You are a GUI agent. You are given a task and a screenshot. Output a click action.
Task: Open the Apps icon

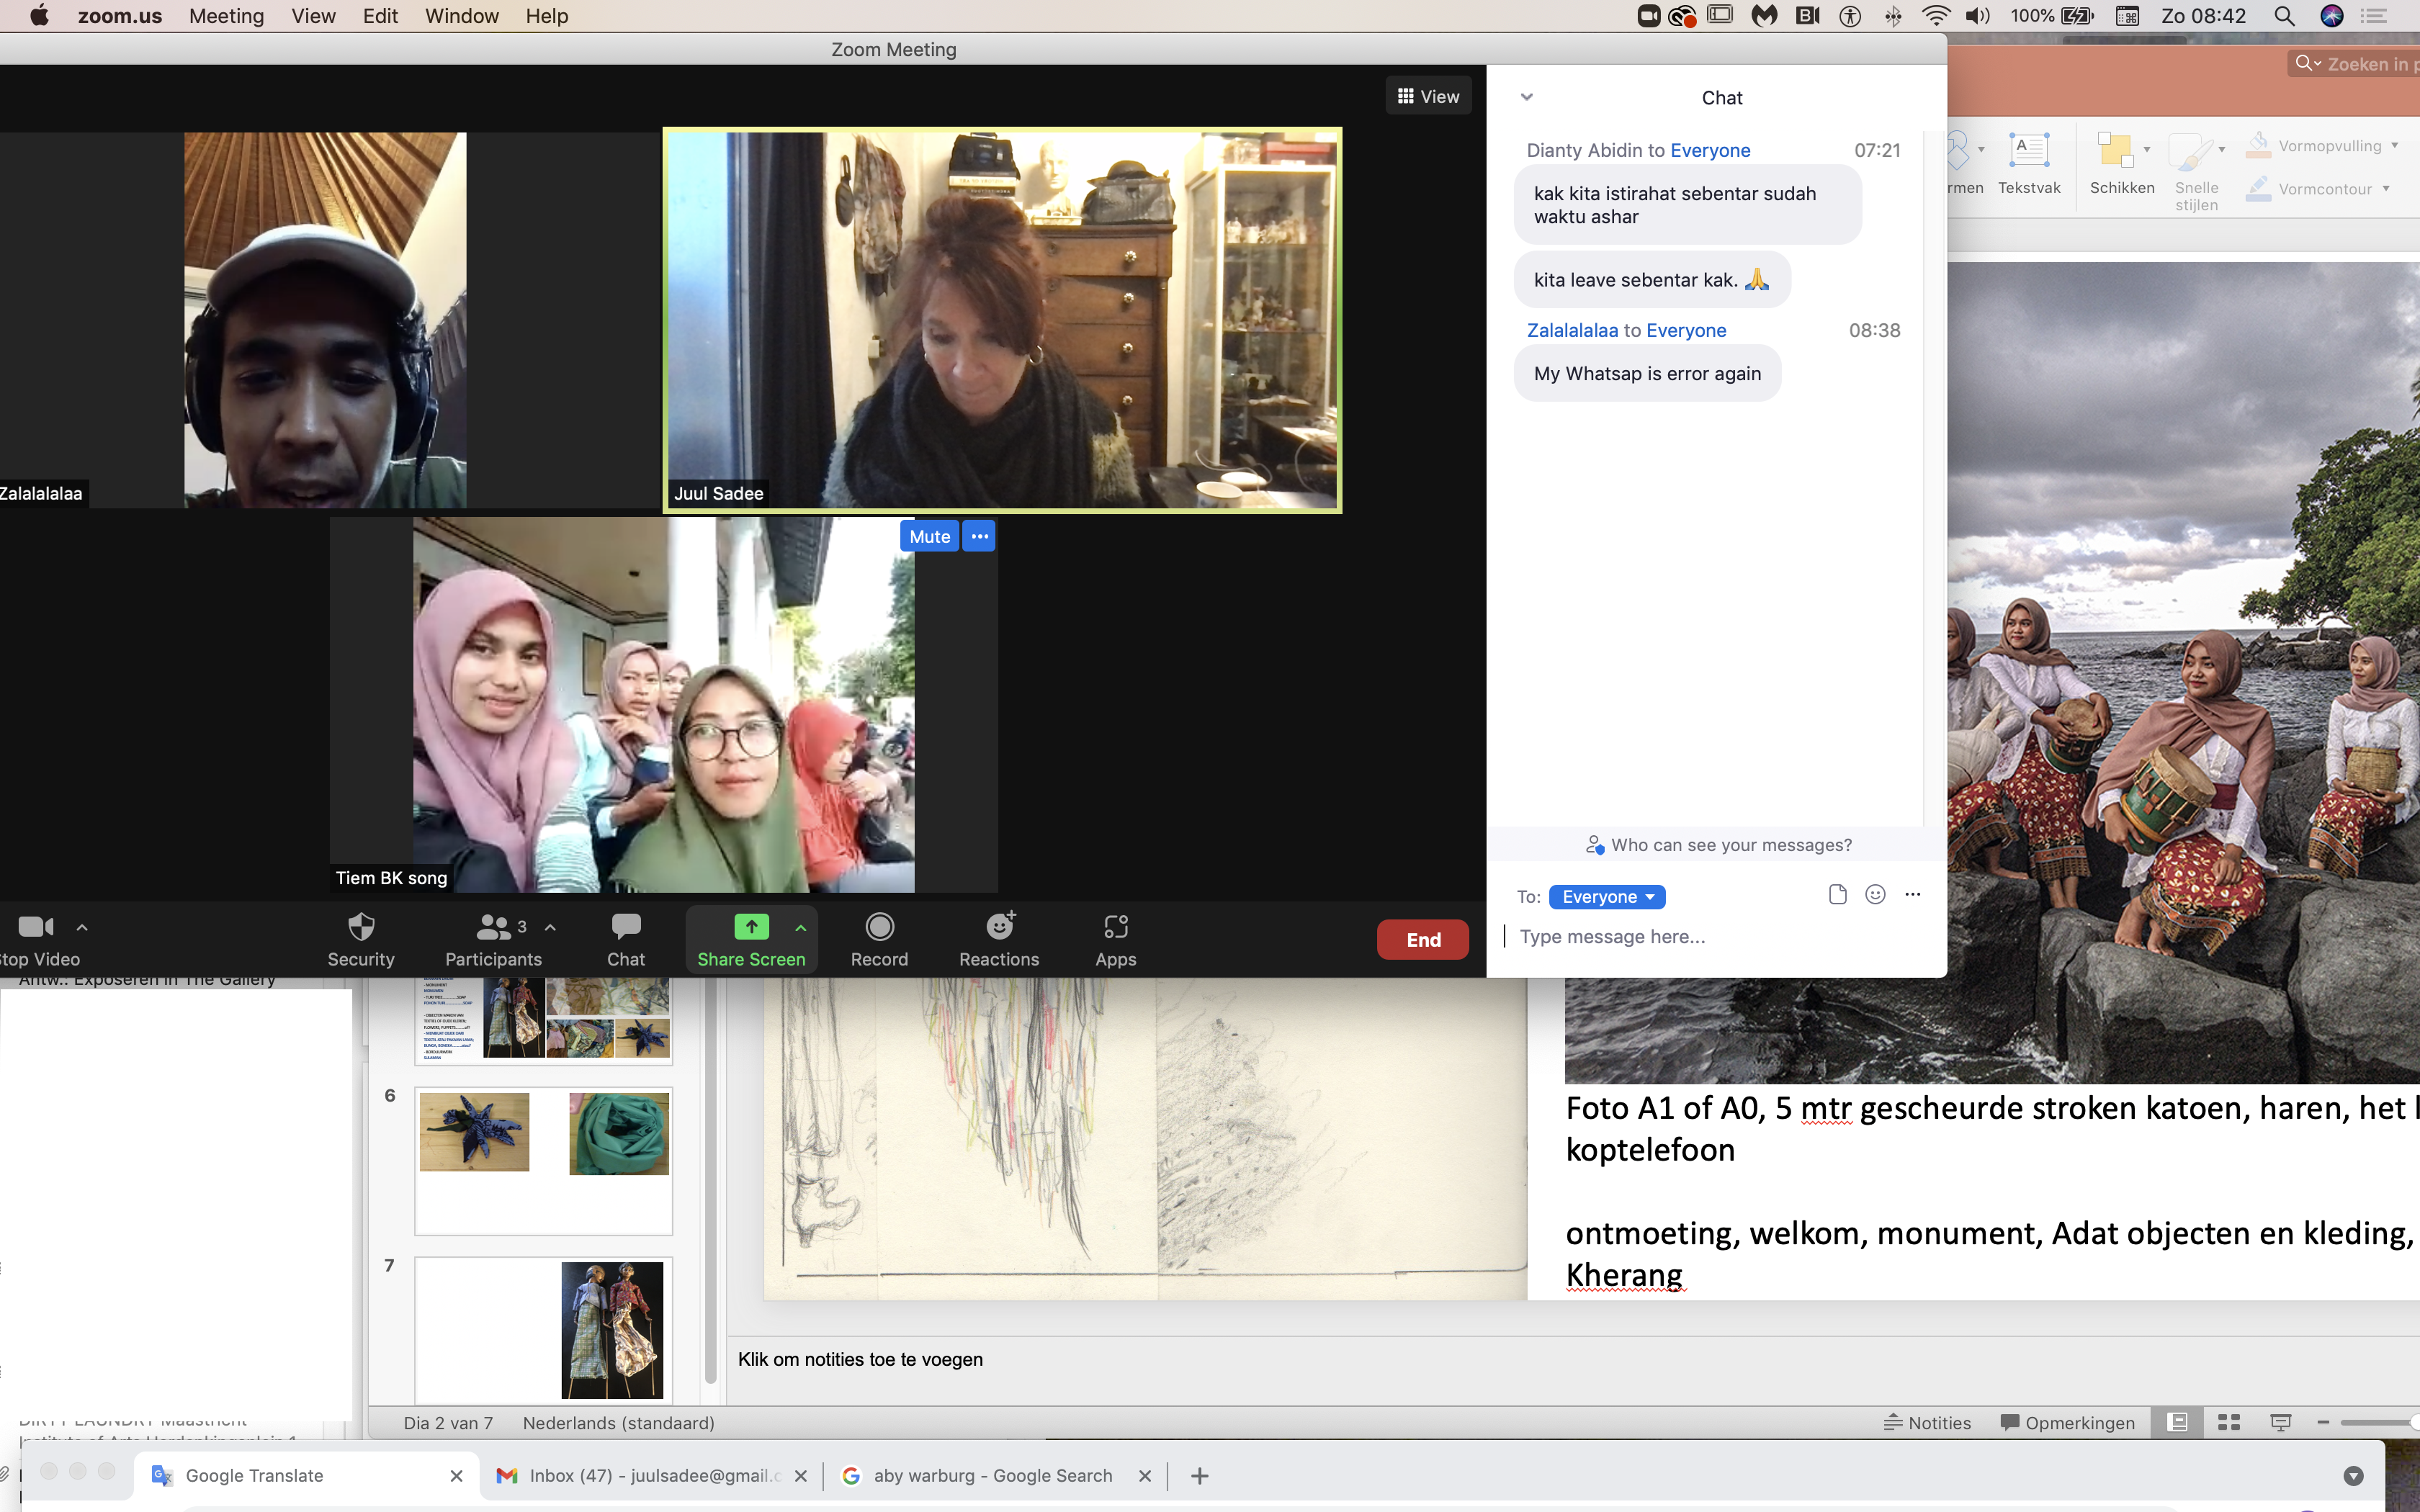(1115, 928)
